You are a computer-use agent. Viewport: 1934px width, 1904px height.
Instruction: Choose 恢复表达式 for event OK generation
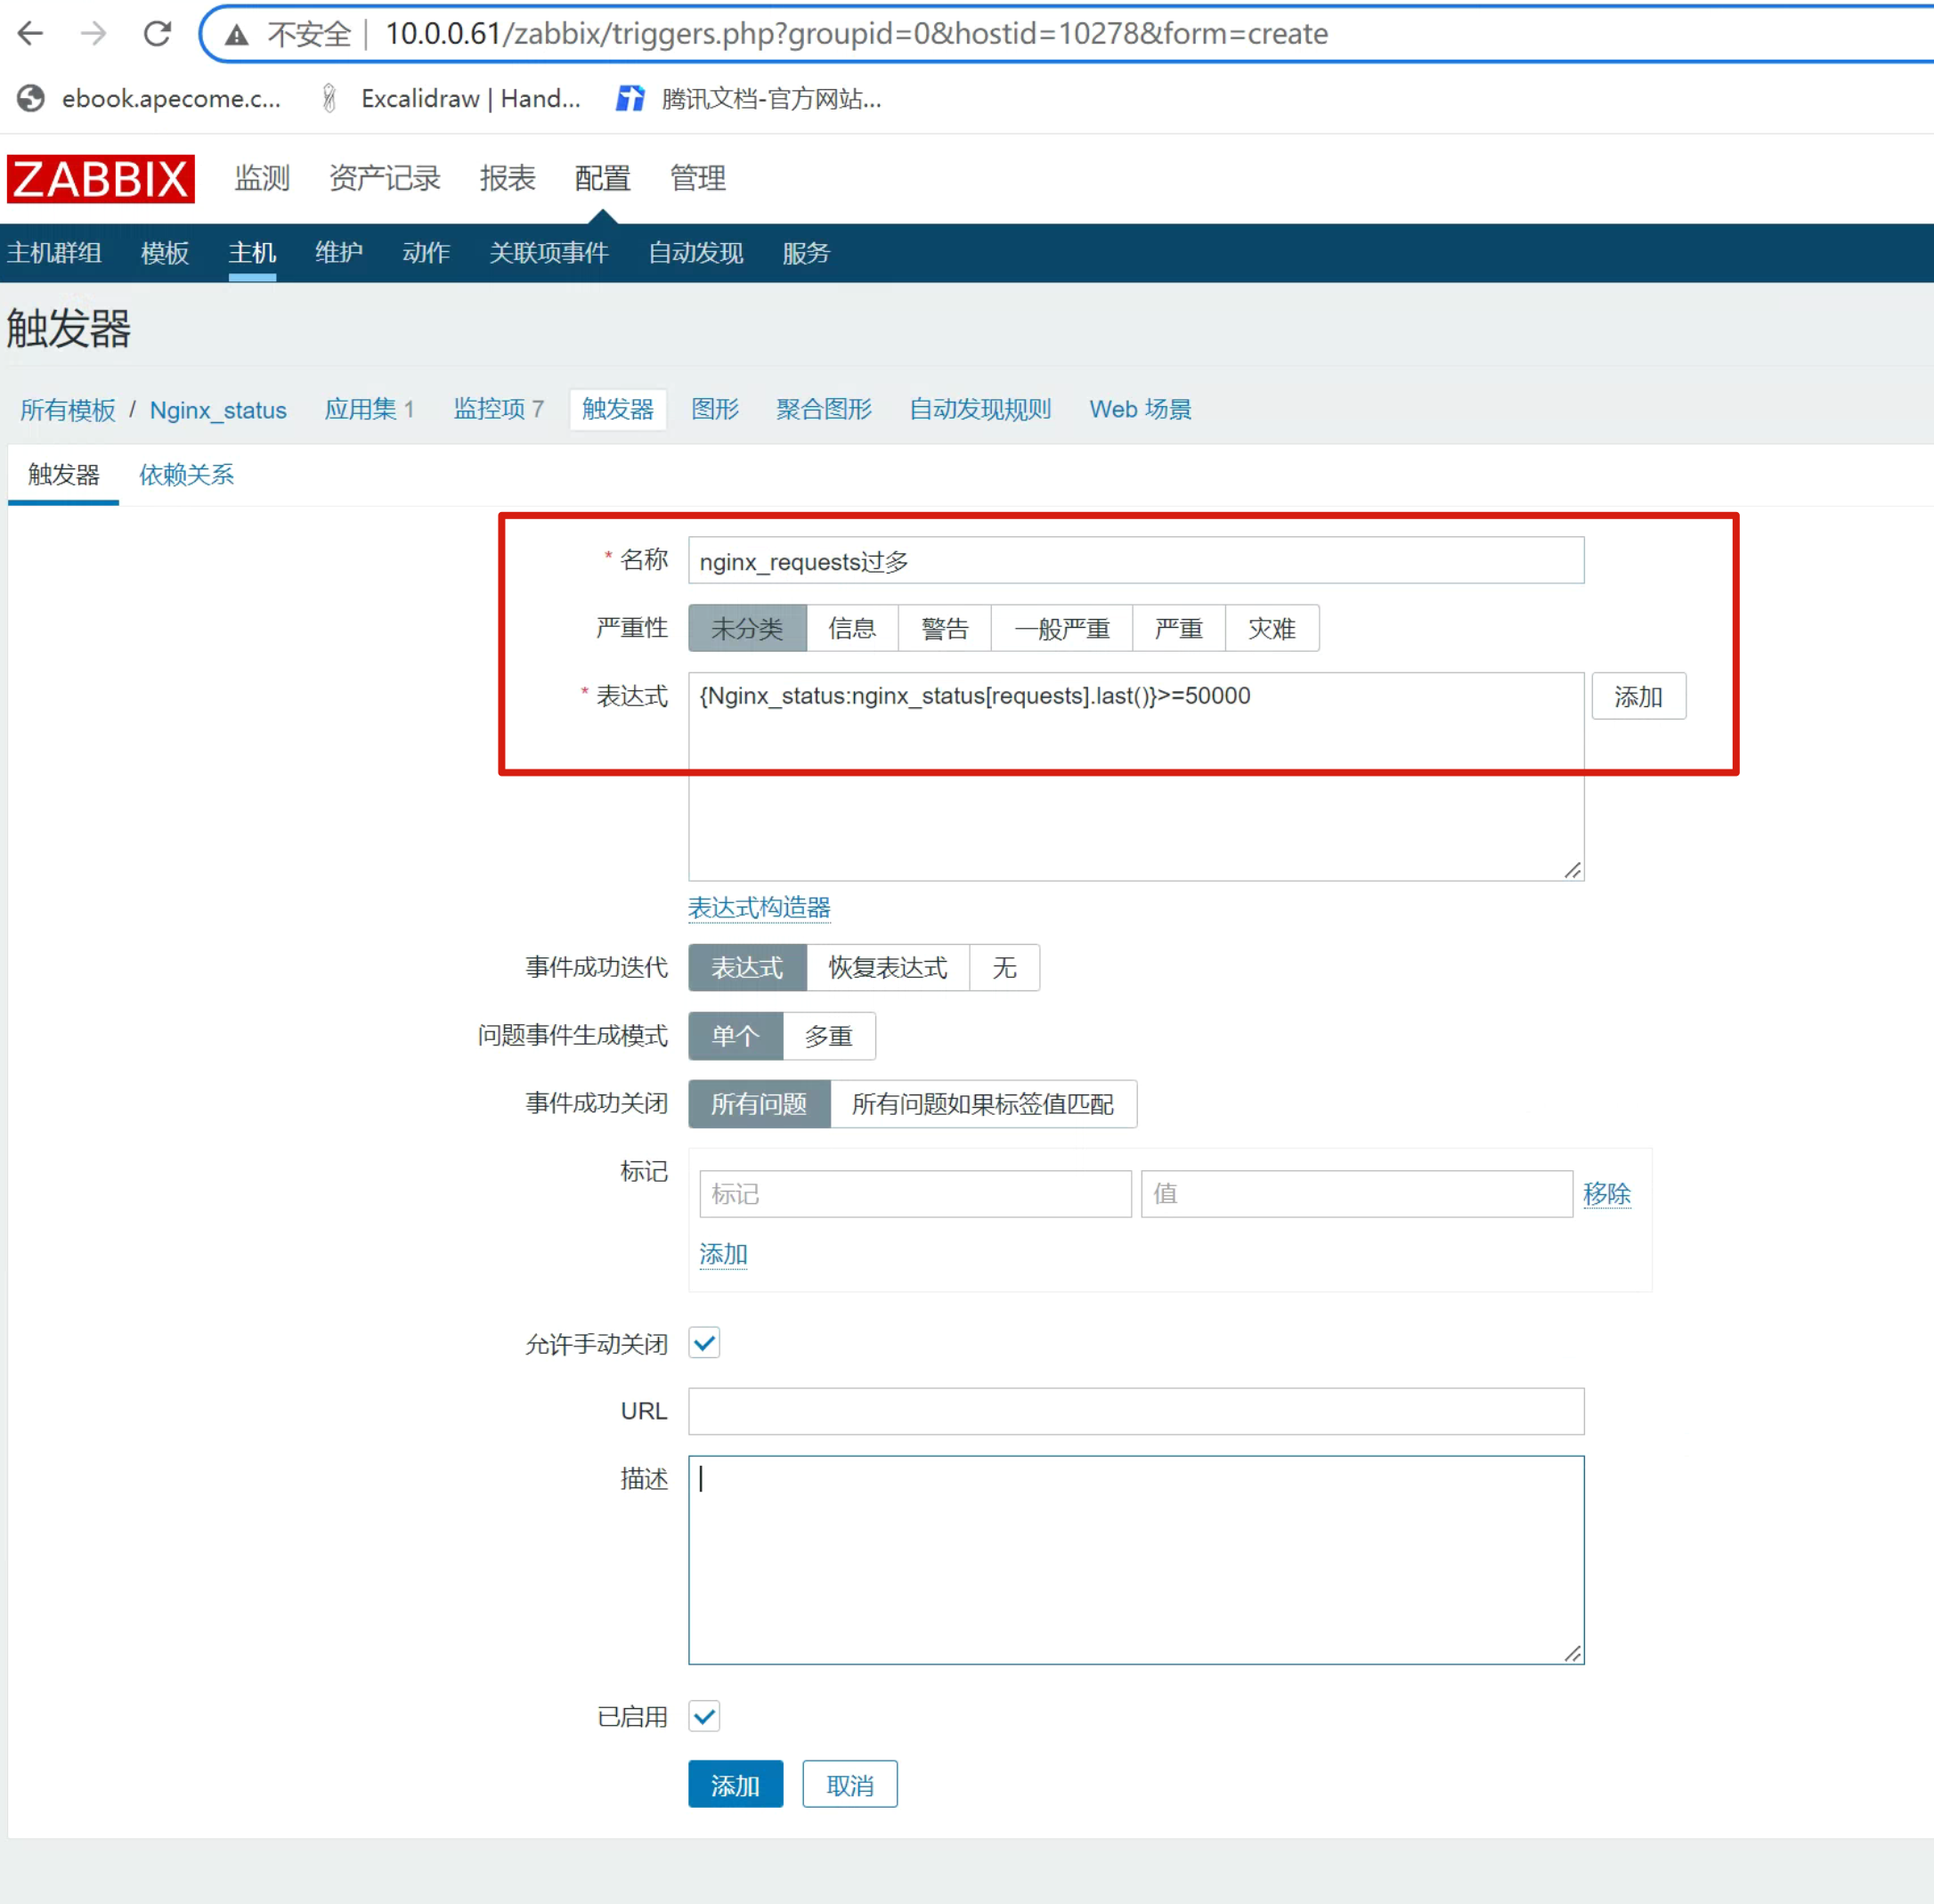tap(887, 967)
